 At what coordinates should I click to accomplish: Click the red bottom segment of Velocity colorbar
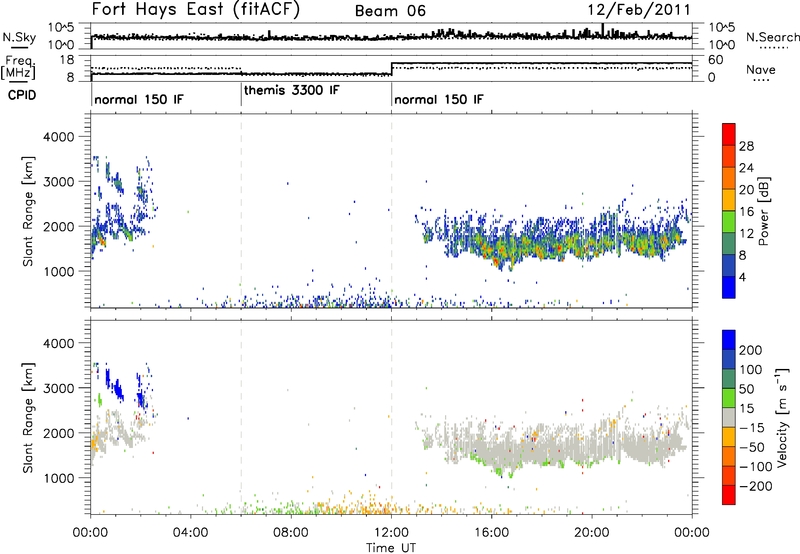coord(729,495)
